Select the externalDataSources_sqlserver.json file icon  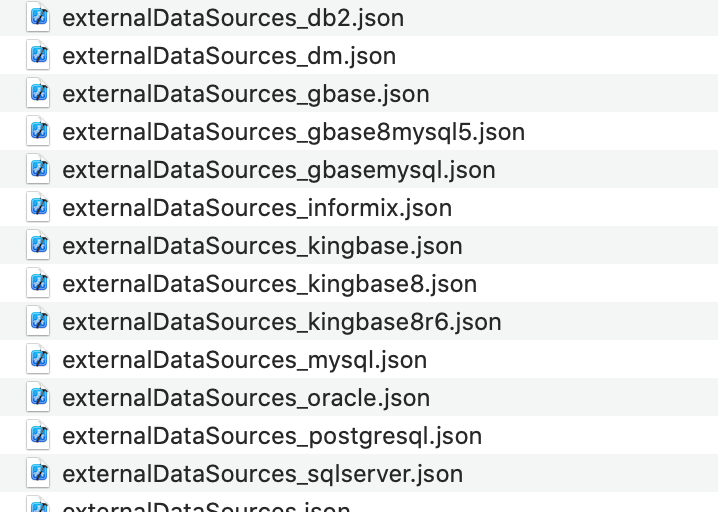39,473
